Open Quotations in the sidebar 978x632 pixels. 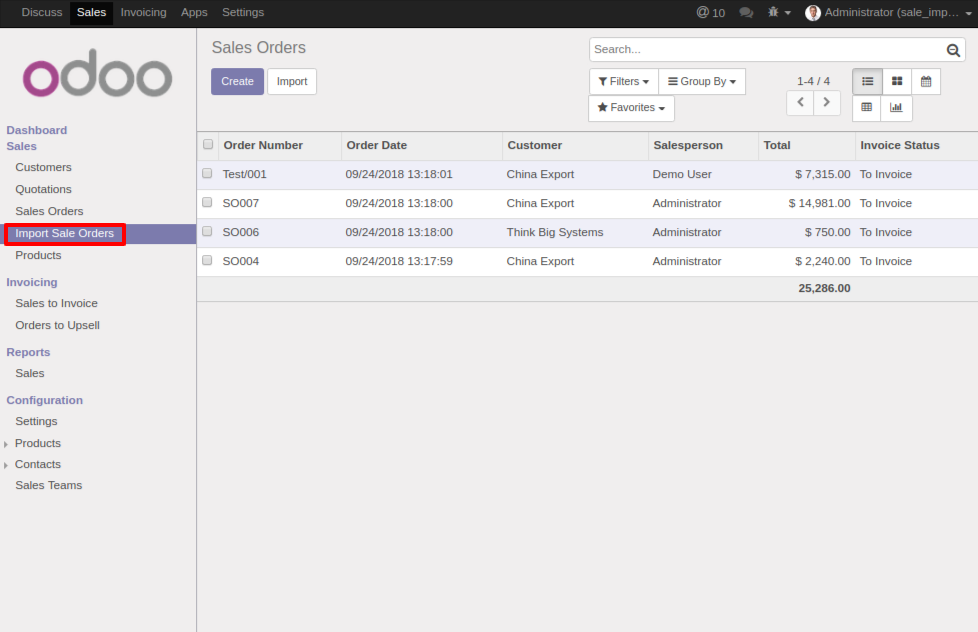click(43, 189)
